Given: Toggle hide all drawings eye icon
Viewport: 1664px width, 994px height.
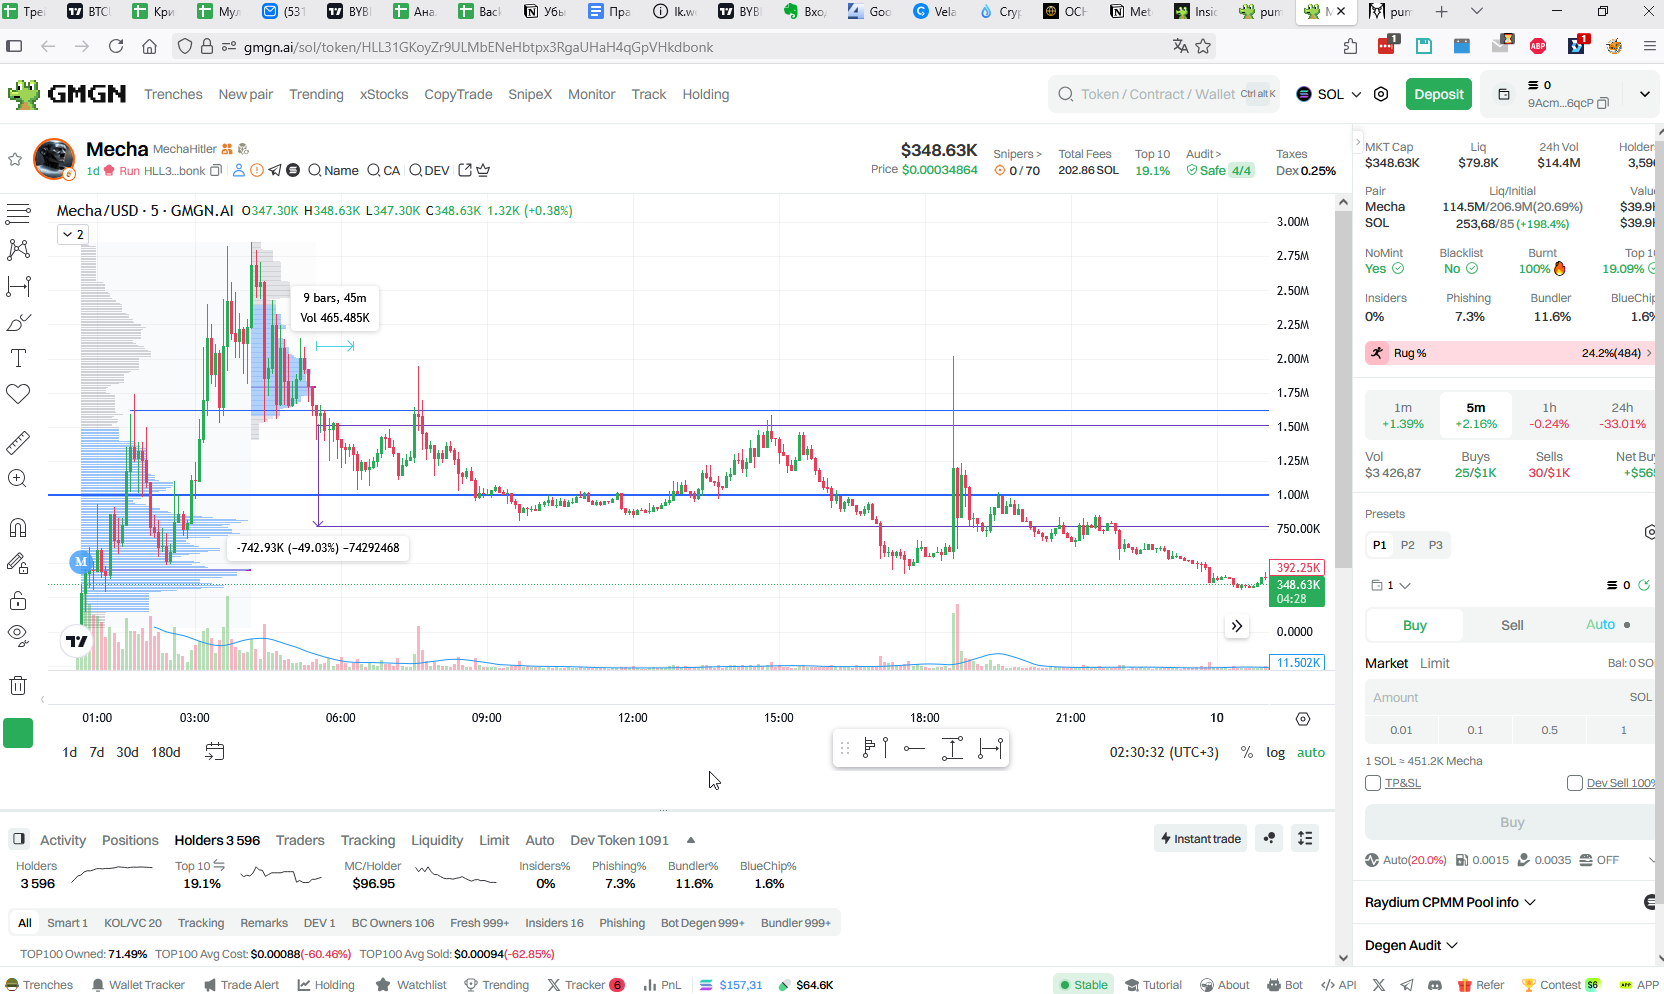Looking at the screenshot, I should [x=18, y=635].
